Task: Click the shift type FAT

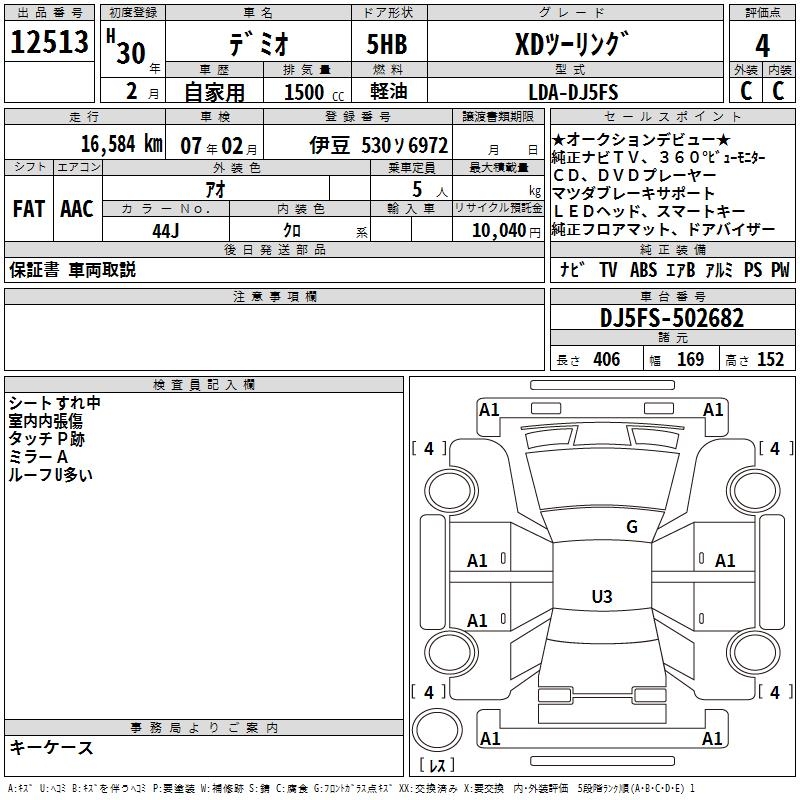Action: [x=29, y=209]
